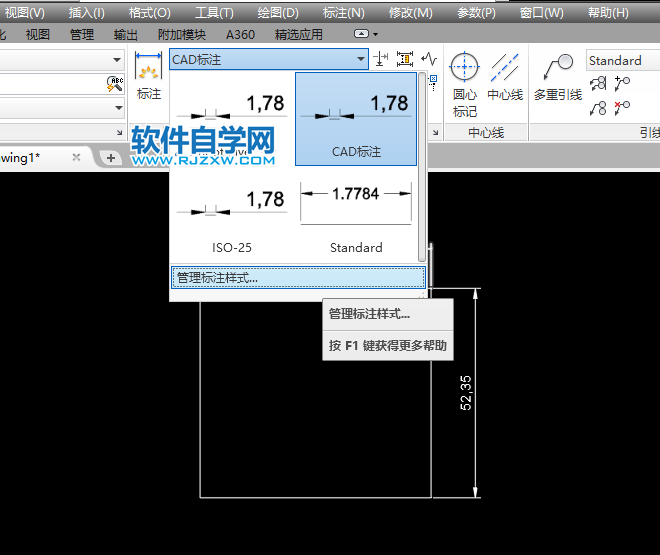Switch to the A360 ribbon tab

click(x=240, y=34)
